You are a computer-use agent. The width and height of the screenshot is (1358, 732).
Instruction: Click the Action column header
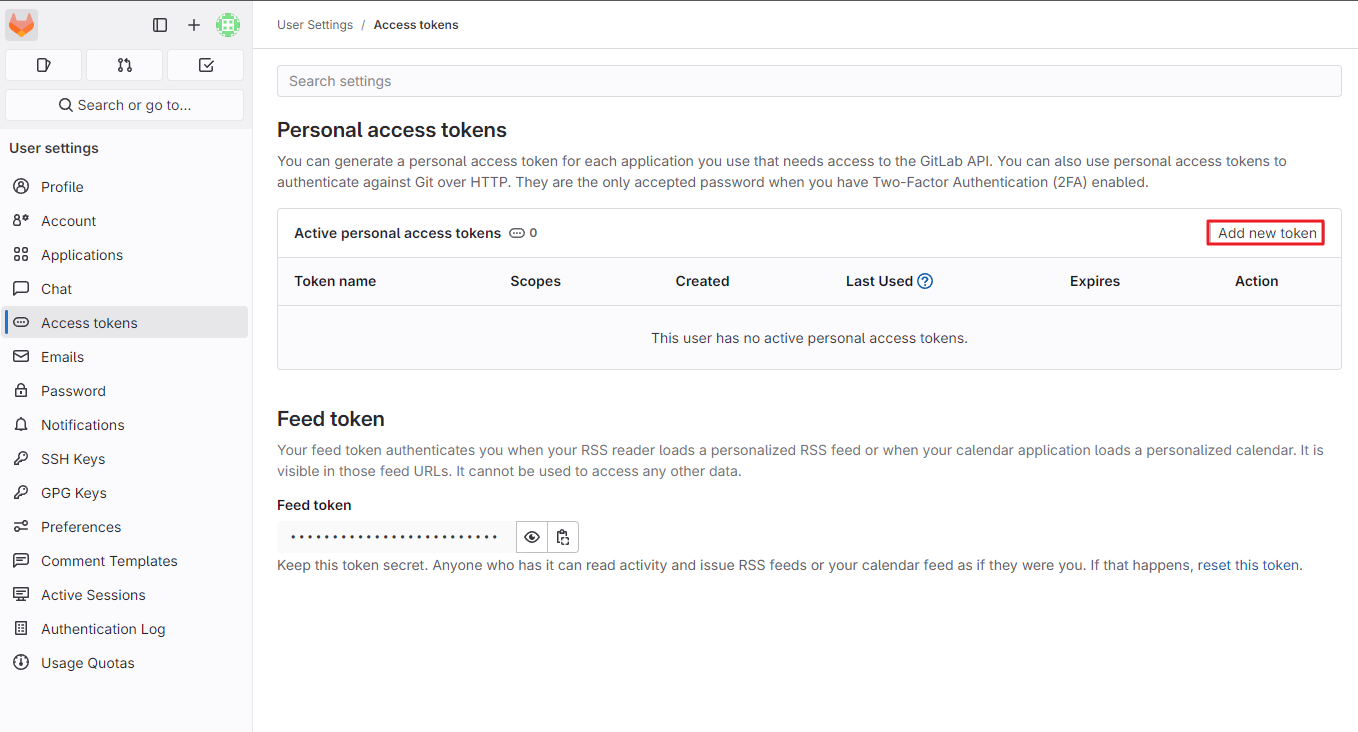1257,281
